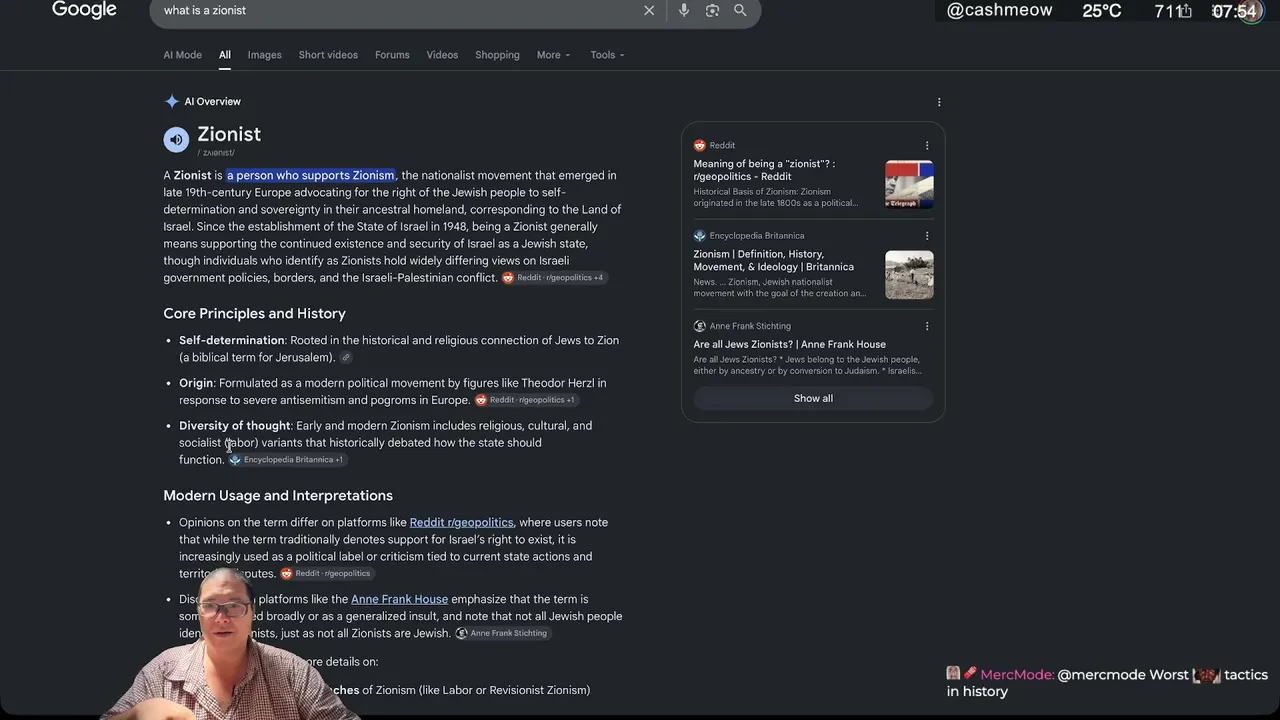This screenshot has height=720, width=1280.
Task: Click the 'Self-determination' bullet label
Action: [x=232, y=340]
